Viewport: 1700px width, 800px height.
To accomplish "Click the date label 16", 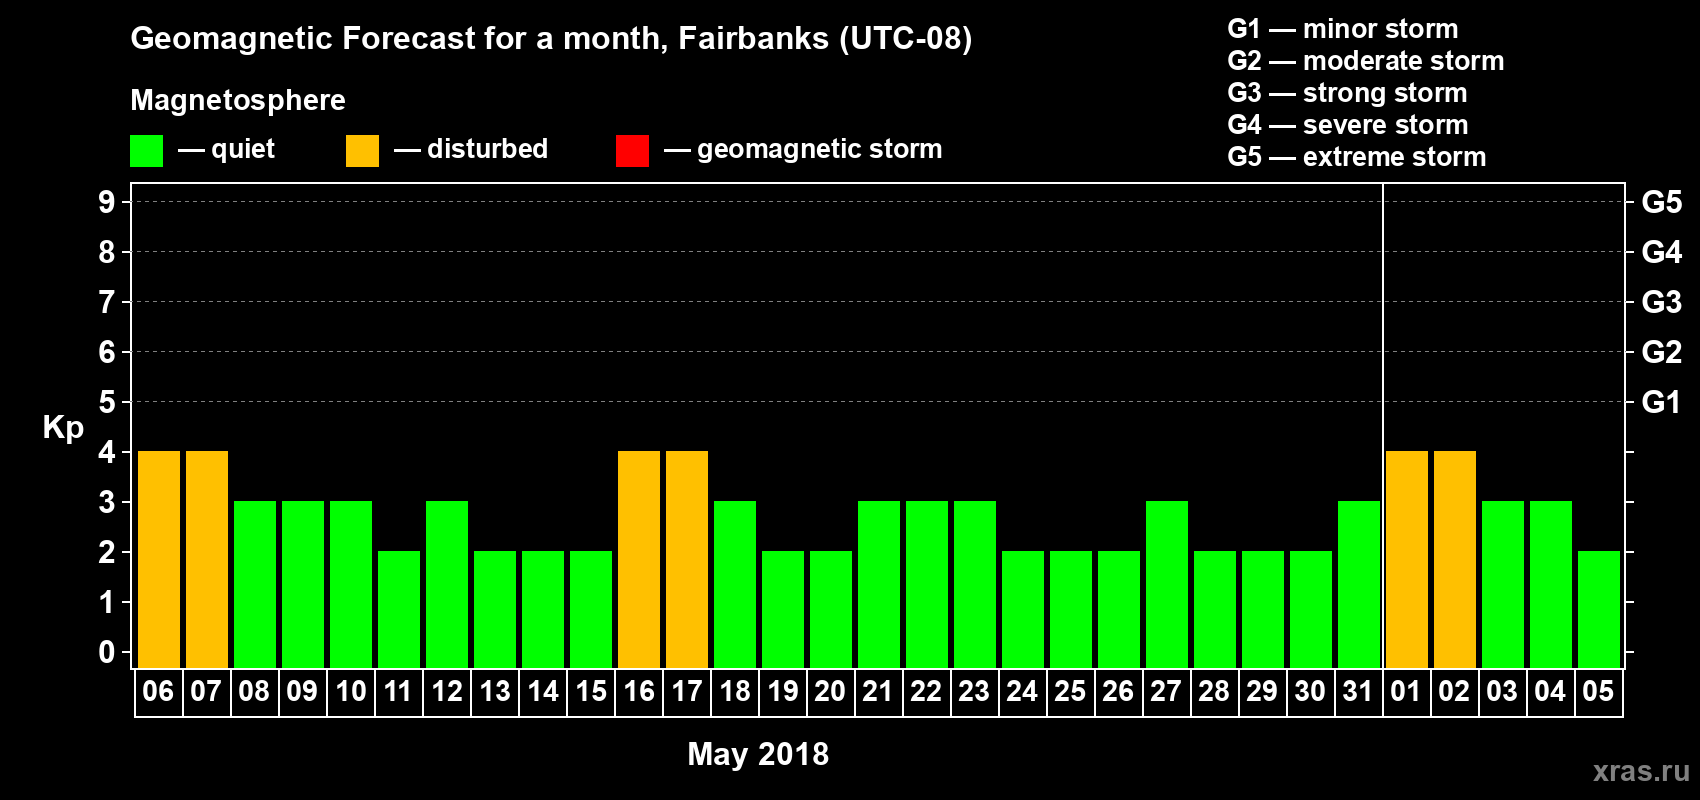I will 639,691.
